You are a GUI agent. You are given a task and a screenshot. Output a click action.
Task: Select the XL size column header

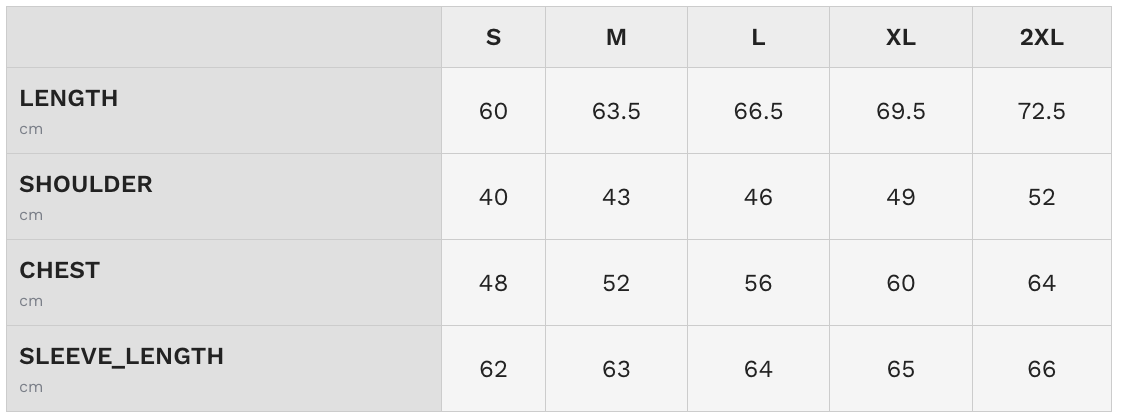pos(900,38)
